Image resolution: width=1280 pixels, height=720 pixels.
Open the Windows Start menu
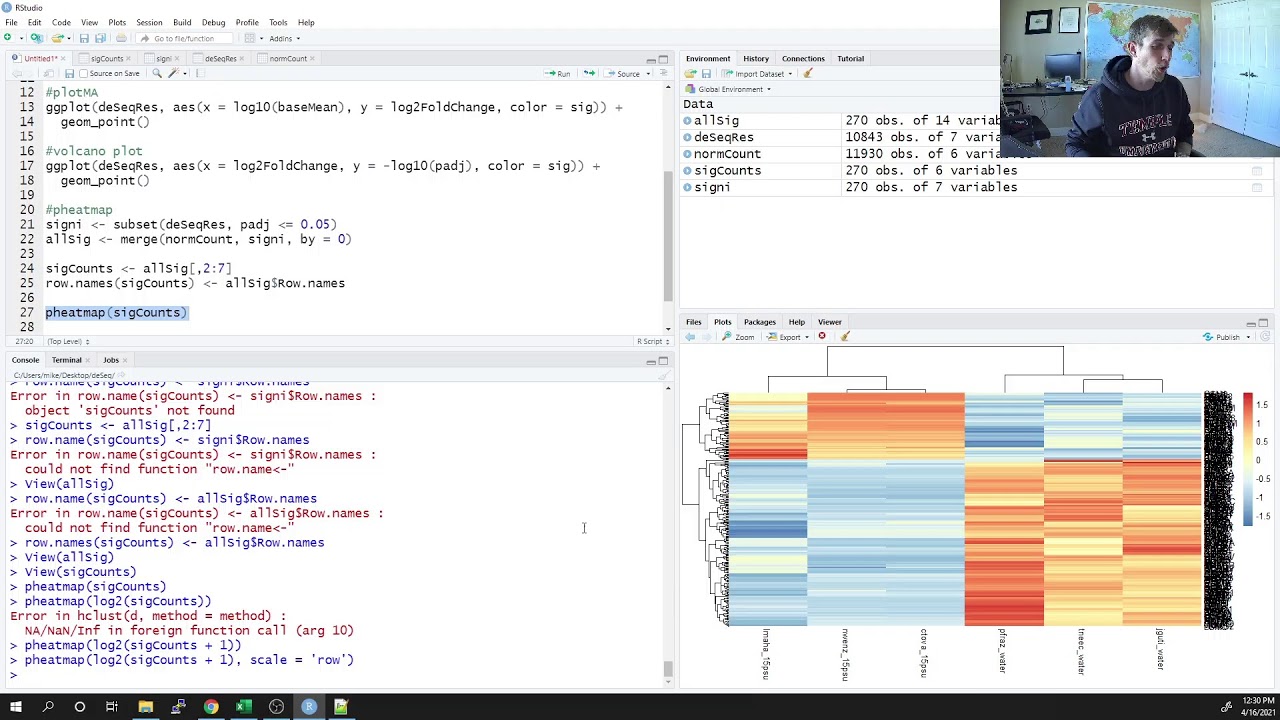click(x=16, y=707)
